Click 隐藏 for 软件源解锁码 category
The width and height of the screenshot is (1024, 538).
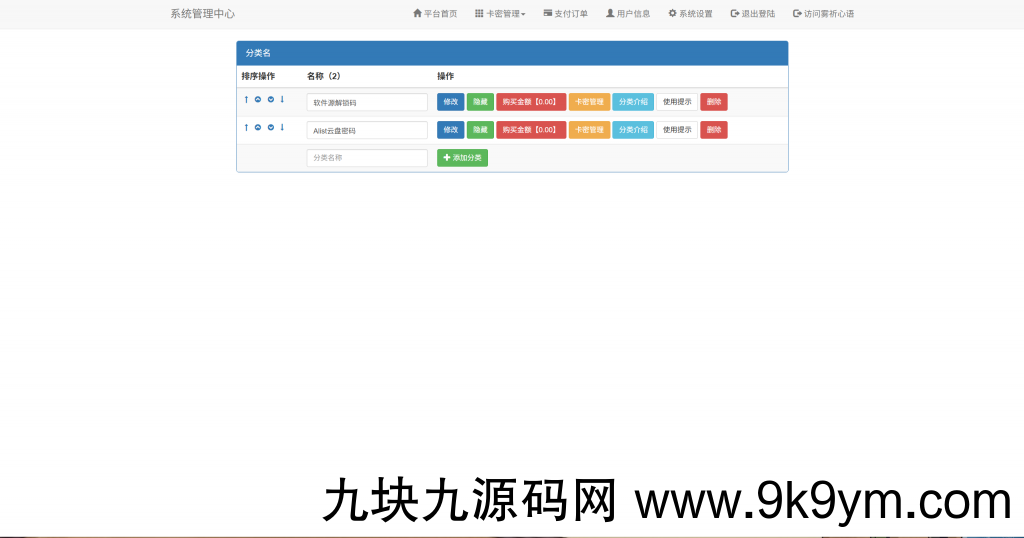(x=480, y=102)
